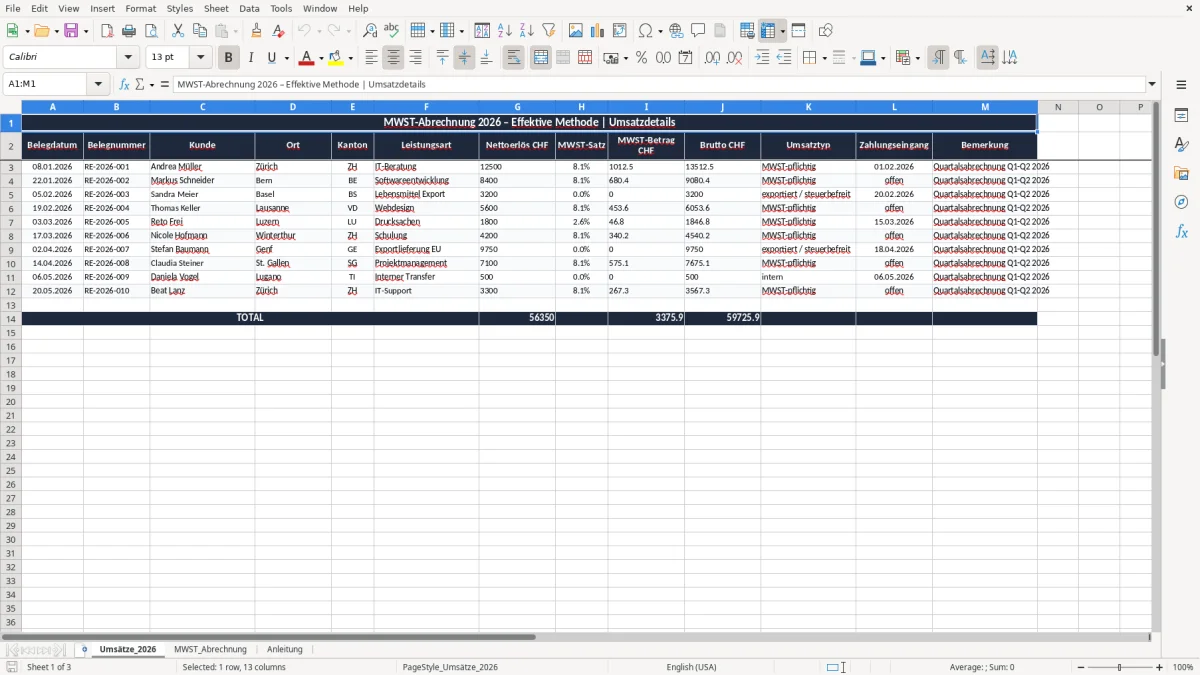This screenshot has height=675, width=1200.
Task: Toggle Wrap Text button
Action: pyautogui.click(x=513, y=58)
